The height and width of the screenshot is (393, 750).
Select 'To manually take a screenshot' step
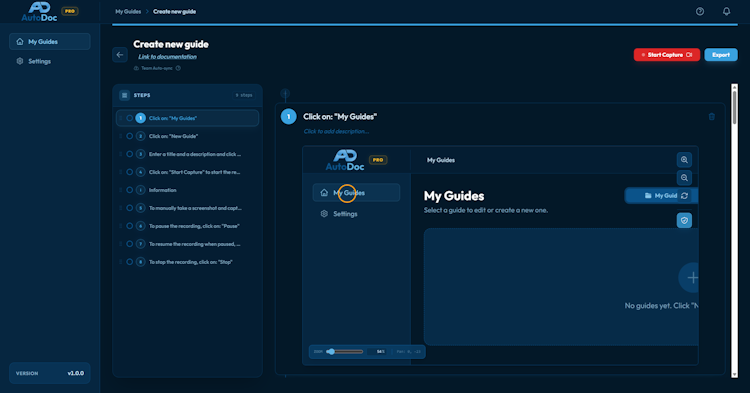click(x=188, y=208)
